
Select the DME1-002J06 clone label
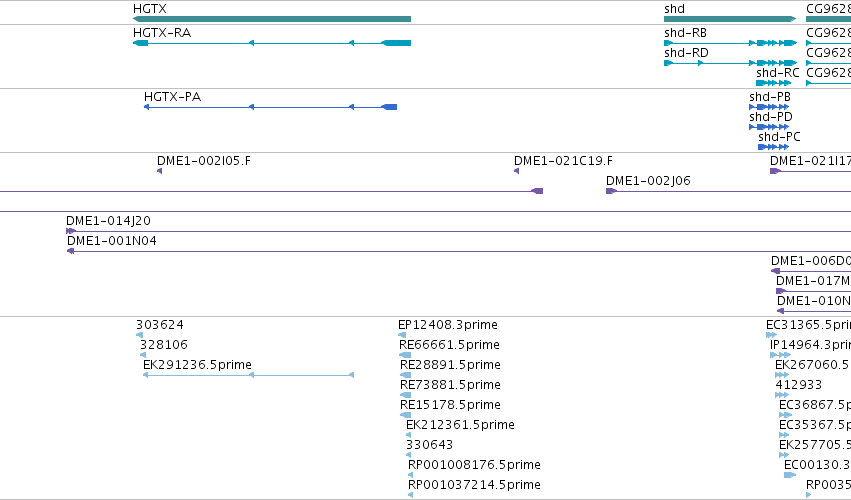[x=648, y=181]
